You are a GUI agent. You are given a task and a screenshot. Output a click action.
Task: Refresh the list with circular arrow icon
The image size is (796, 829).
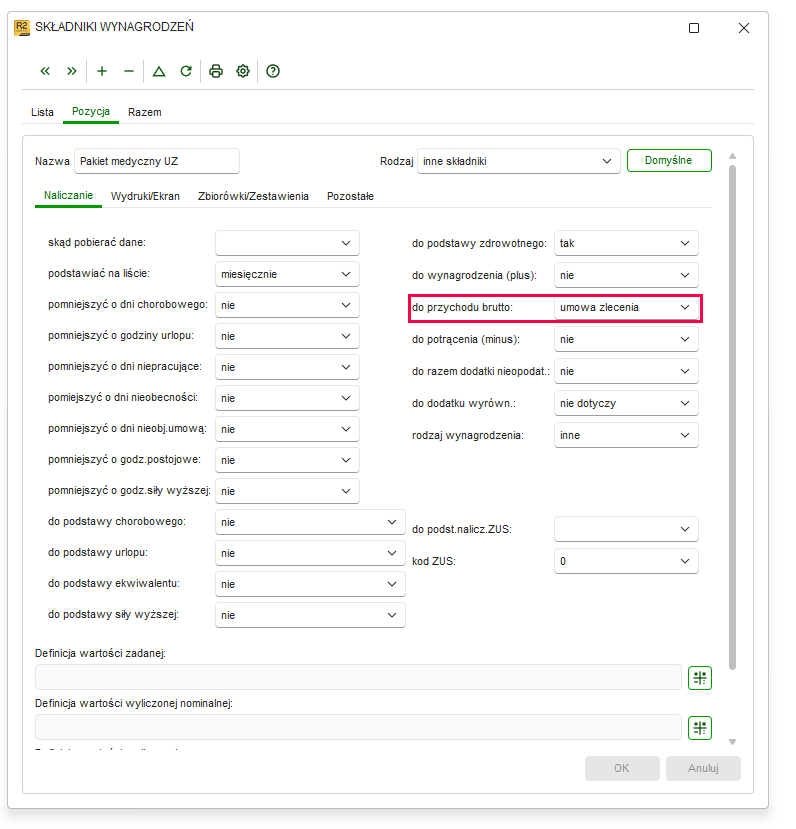click(186, 71)
